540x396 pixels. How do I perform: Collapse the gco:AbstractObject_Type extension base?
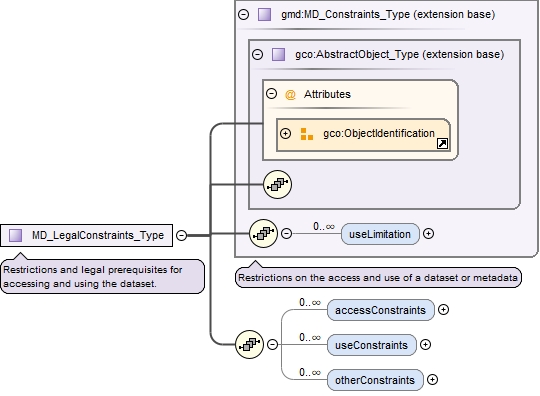(258, 54)
